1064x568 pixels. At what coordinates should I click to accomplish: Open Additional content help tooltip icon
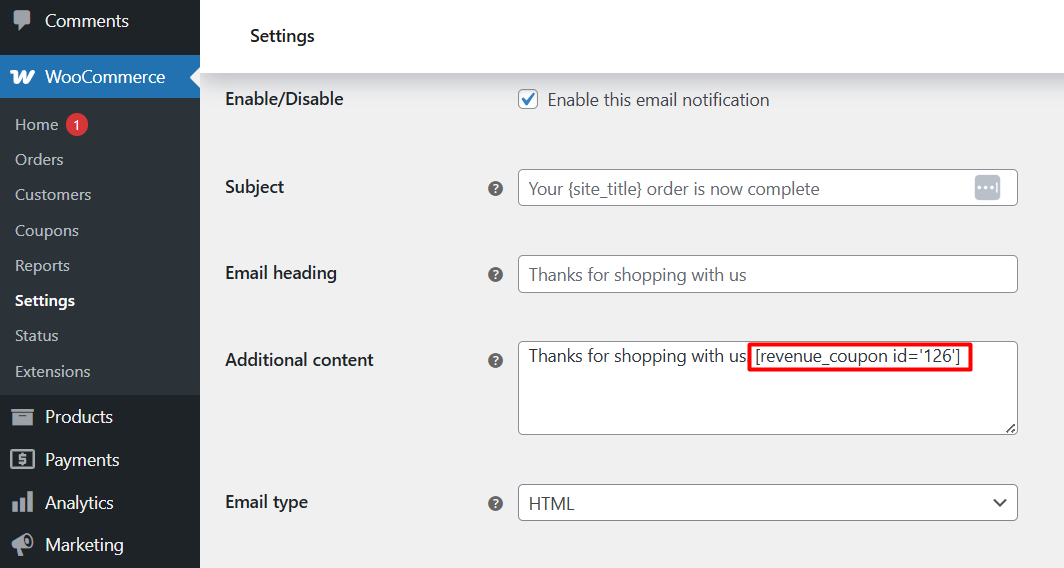tap(495, 360)
